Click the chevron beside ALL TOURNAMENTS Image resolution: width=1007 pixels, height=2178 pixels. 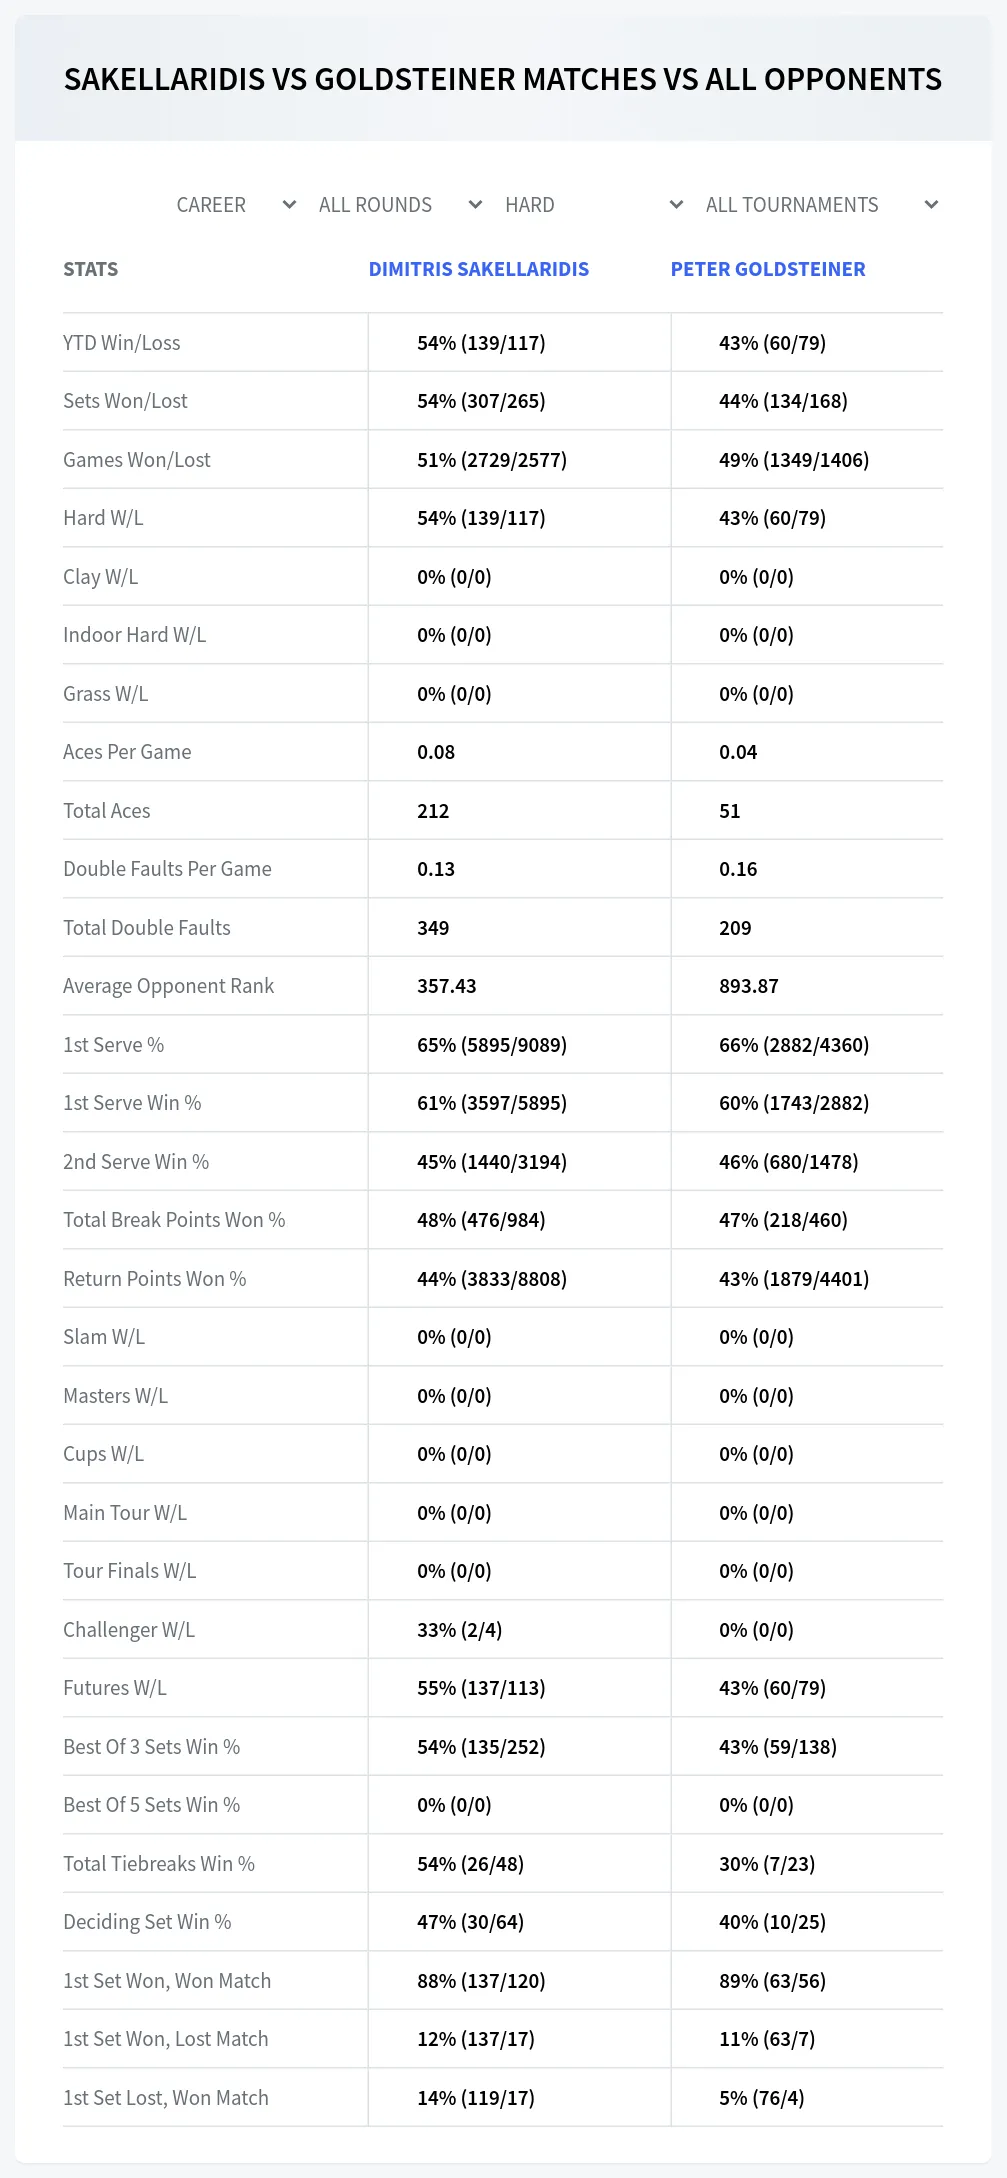[931, 205]
